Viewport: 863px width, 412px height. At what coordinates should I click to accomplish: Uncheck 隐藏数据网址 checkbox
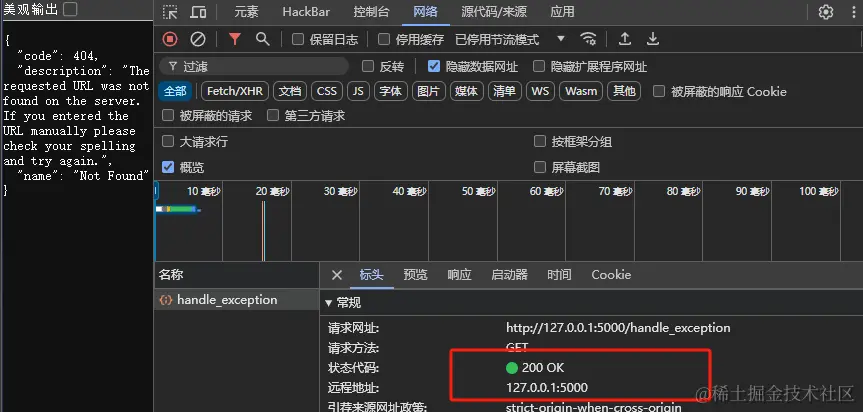point(434,67)
